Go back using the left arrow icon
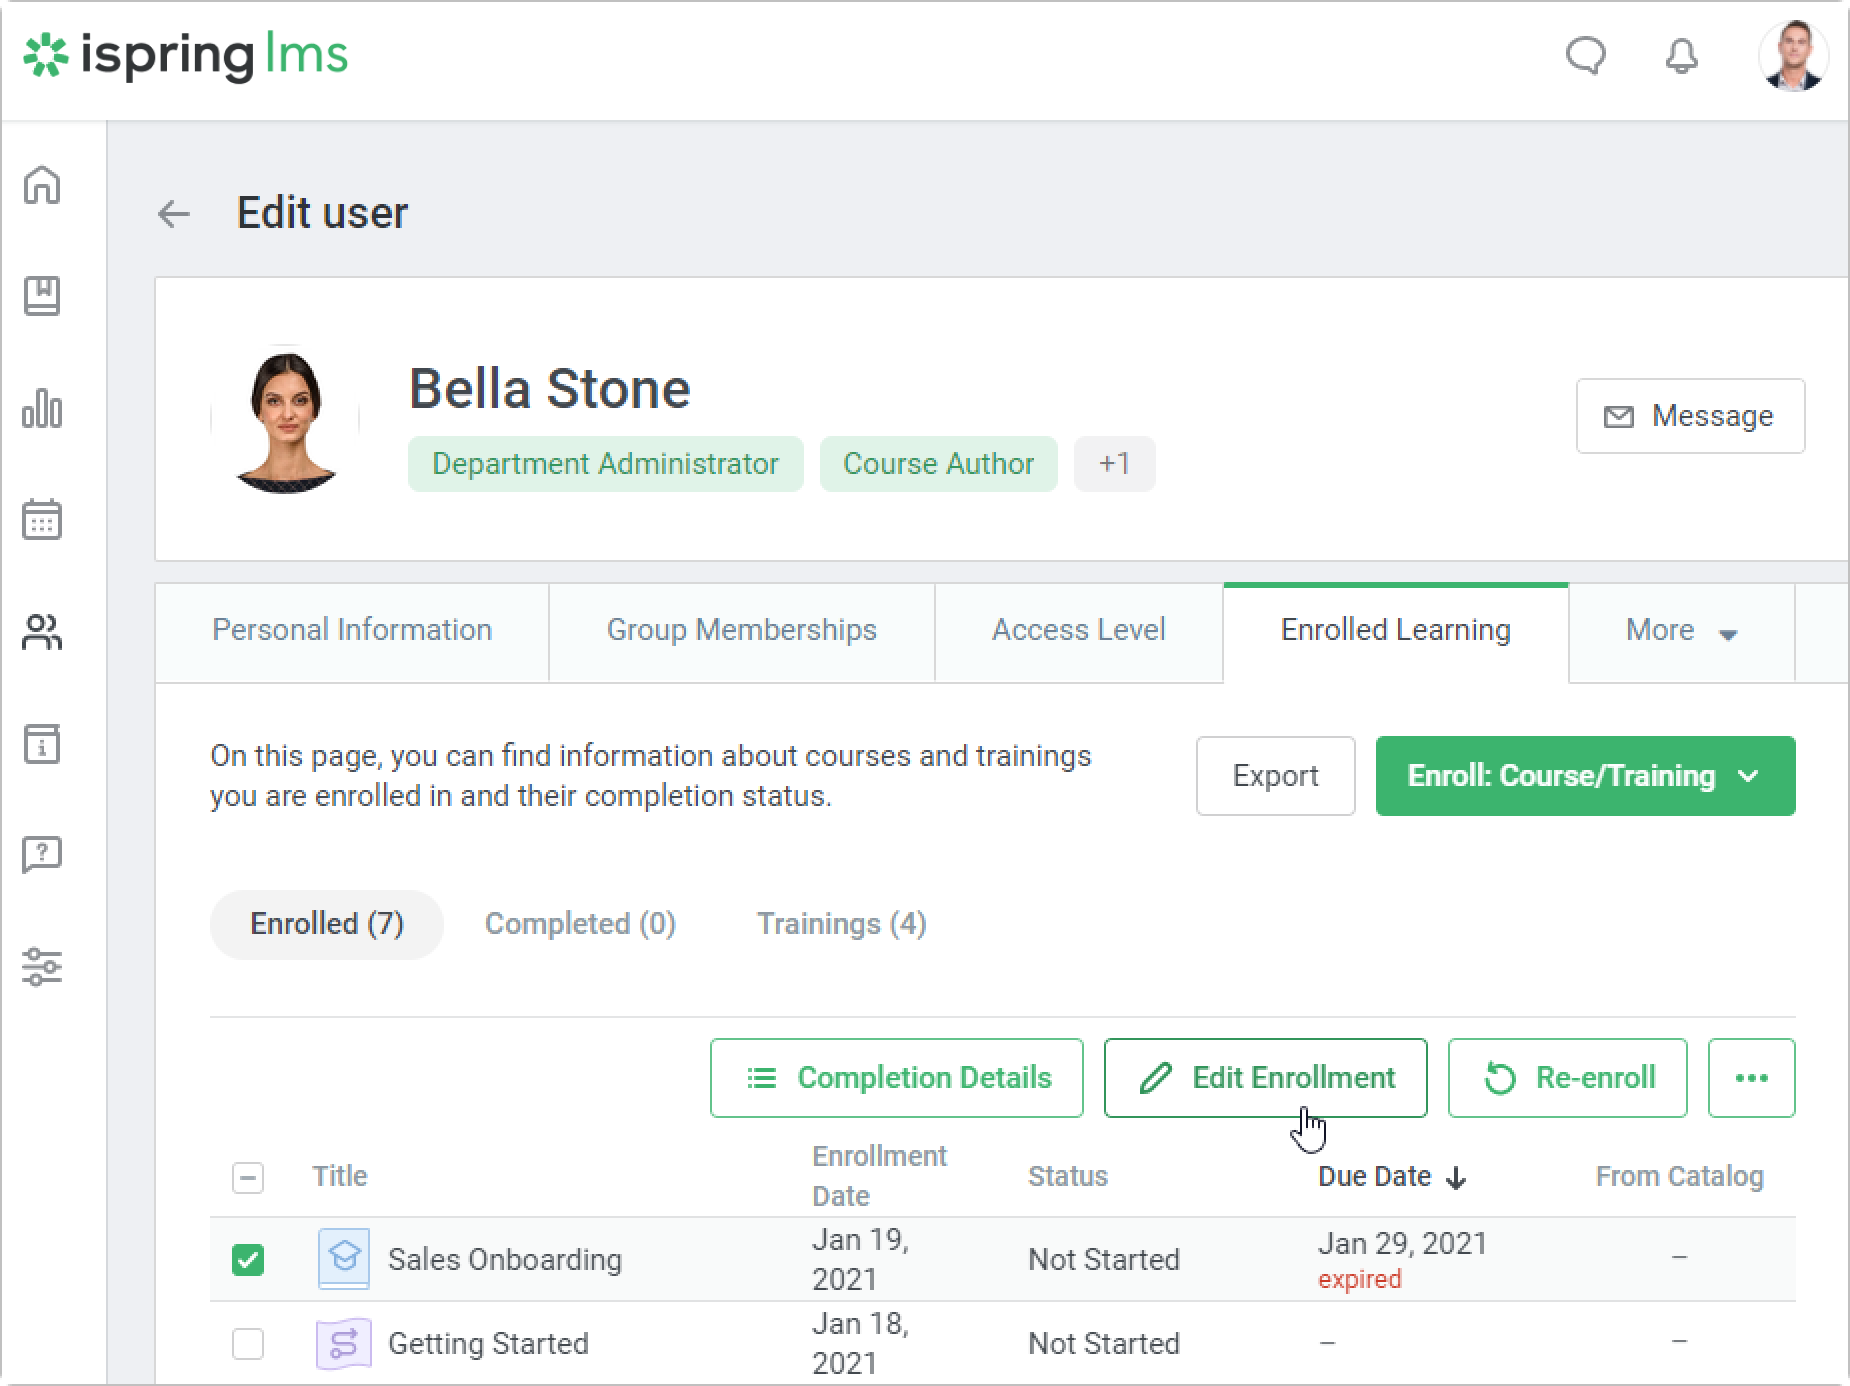The width and height of the screenshot is (1850, 1386). 174,213
